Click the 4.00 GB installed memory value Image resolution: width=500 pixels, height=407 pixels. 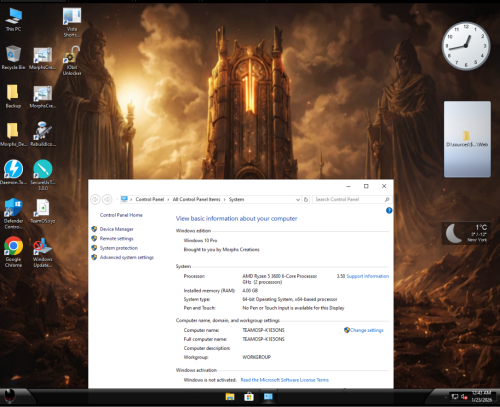pyautogui.click(x=250, y=291)
